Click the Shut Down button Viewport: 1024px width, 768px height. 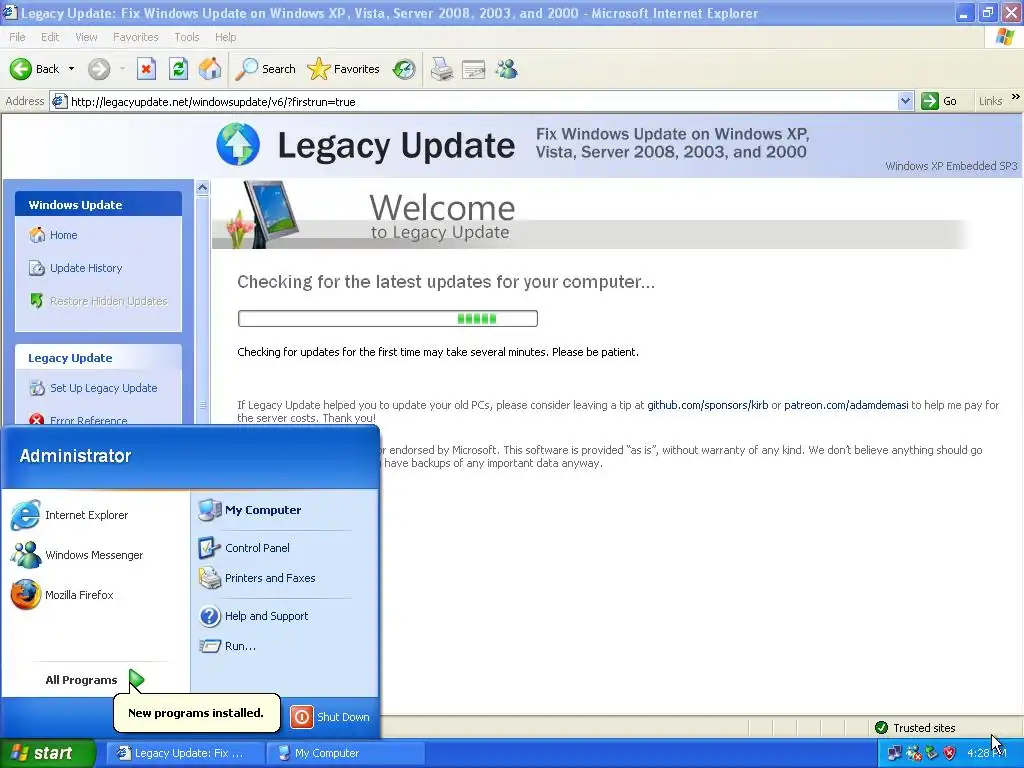[x=330, y=717]
